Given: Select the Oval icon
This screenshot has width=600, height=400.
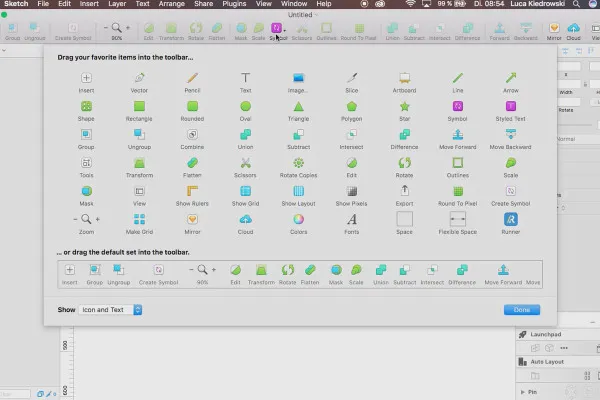Looking at the screenshot, I should pos(245,106).
